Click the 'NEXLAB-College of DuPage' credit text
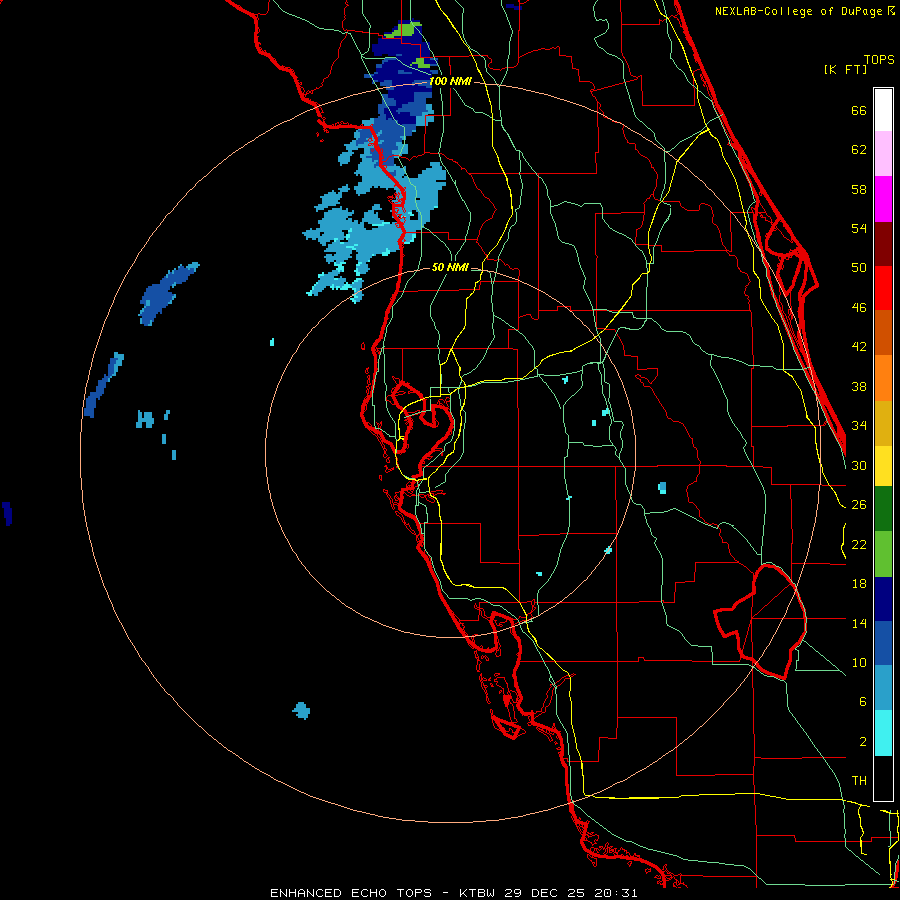This screenshot has height=900, width=900. pyautogui.click(x=798, y=11)
